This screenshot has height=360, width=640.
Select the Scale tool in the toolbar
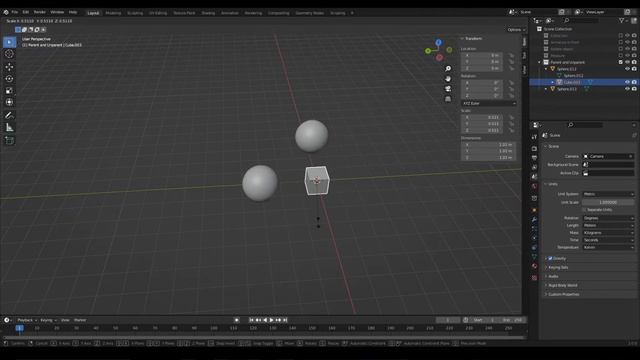pos(9,91)
